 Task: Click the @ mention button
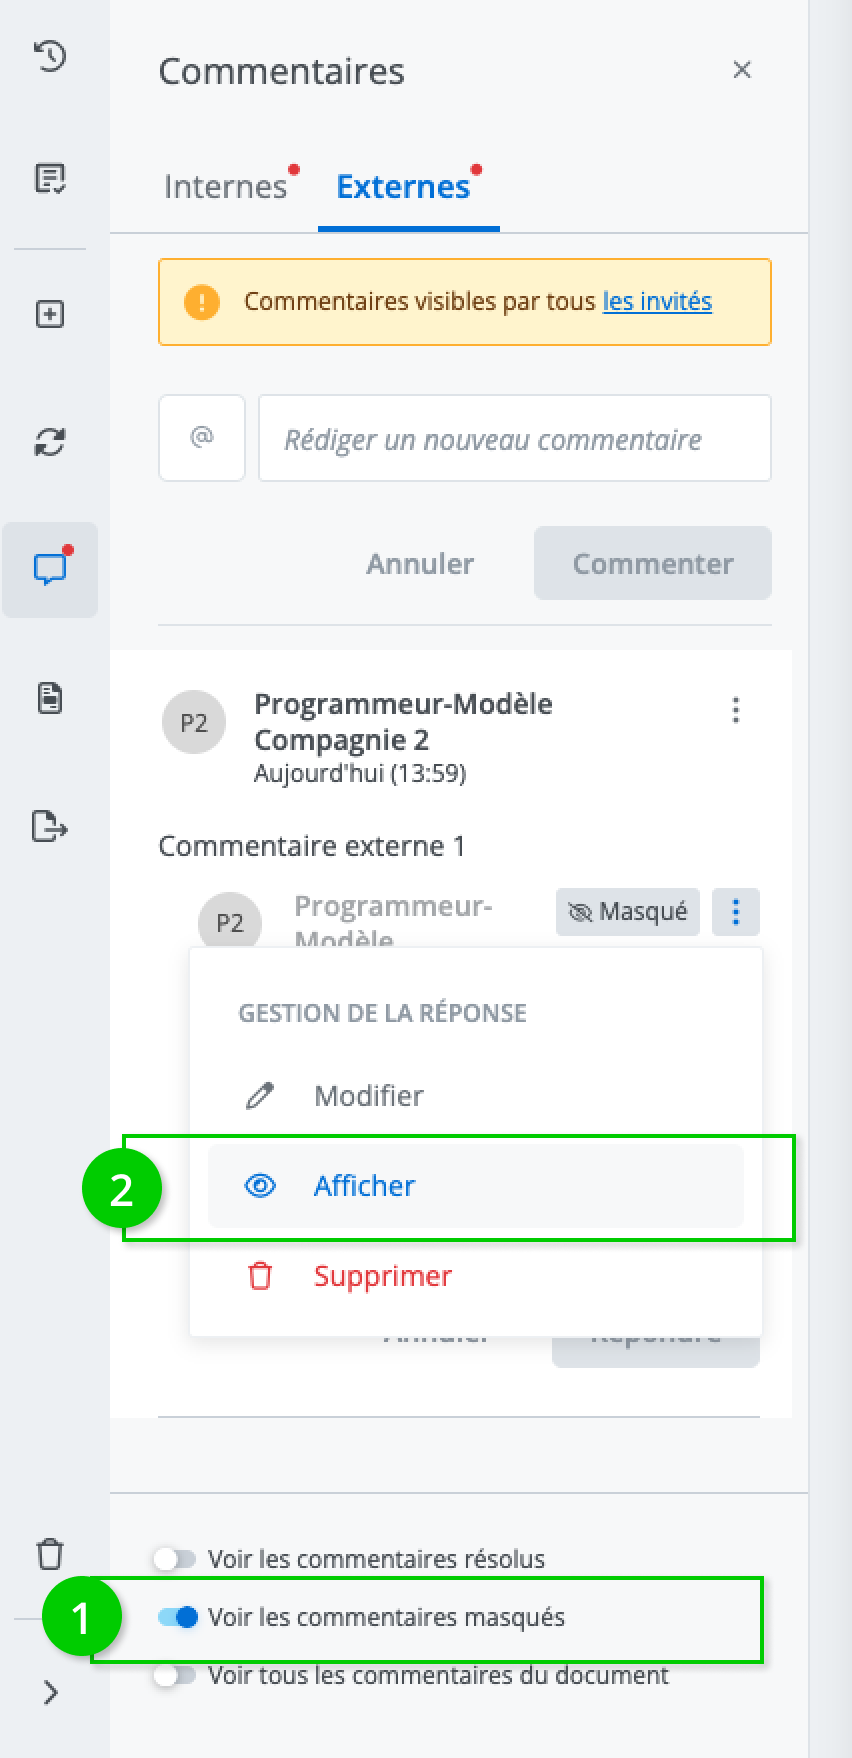pos(202,438)
